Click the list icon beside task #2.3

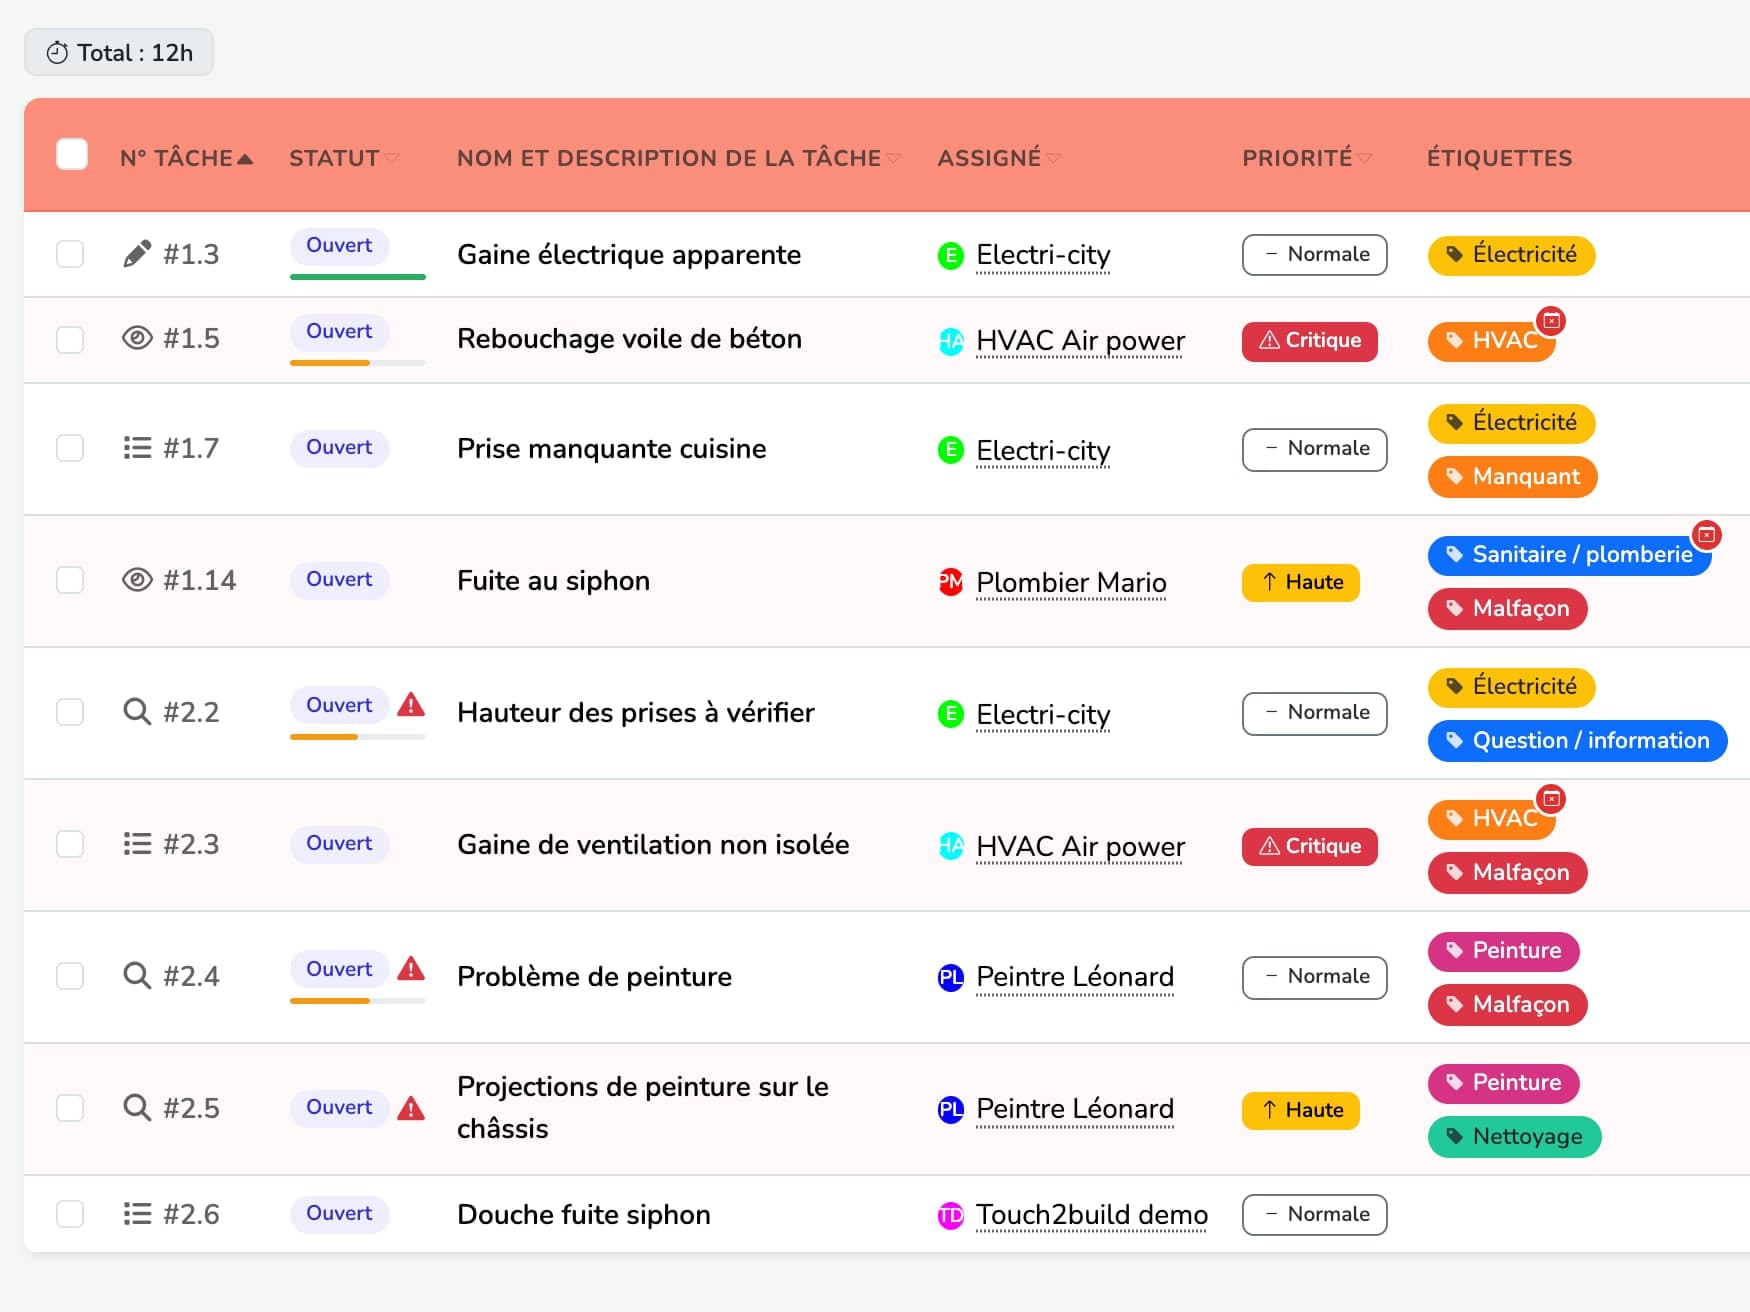(137, 844)
